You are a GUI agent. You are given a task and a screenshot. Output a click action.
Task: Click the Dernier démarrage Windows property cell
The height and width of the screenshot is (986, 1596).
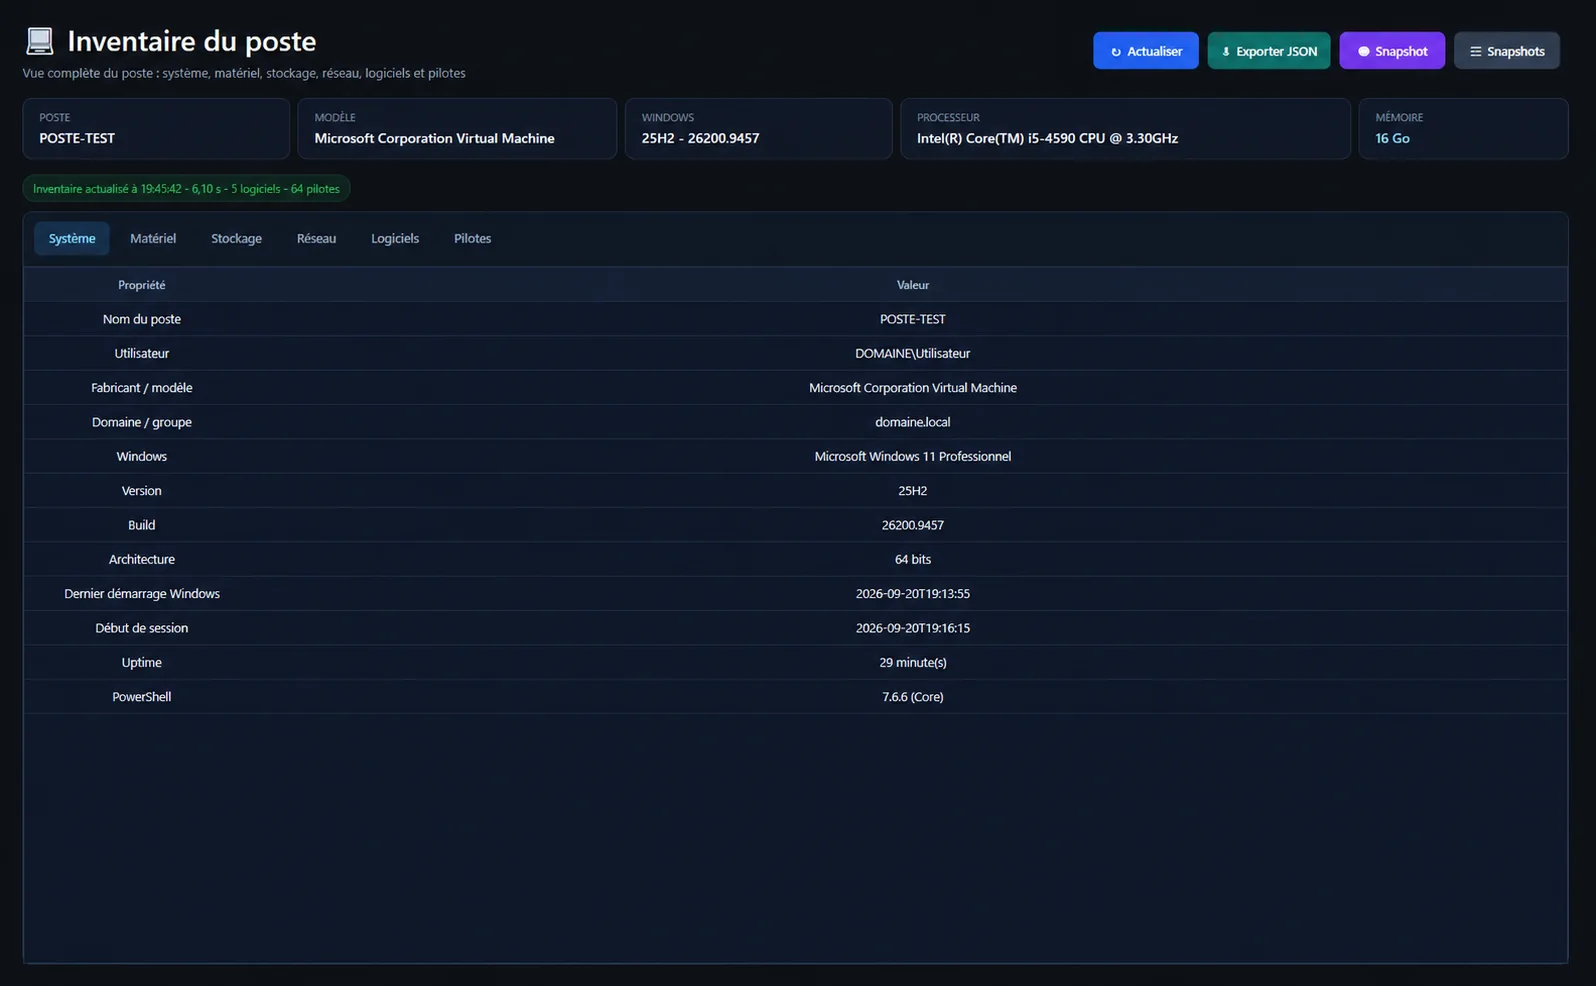[142, 594]
